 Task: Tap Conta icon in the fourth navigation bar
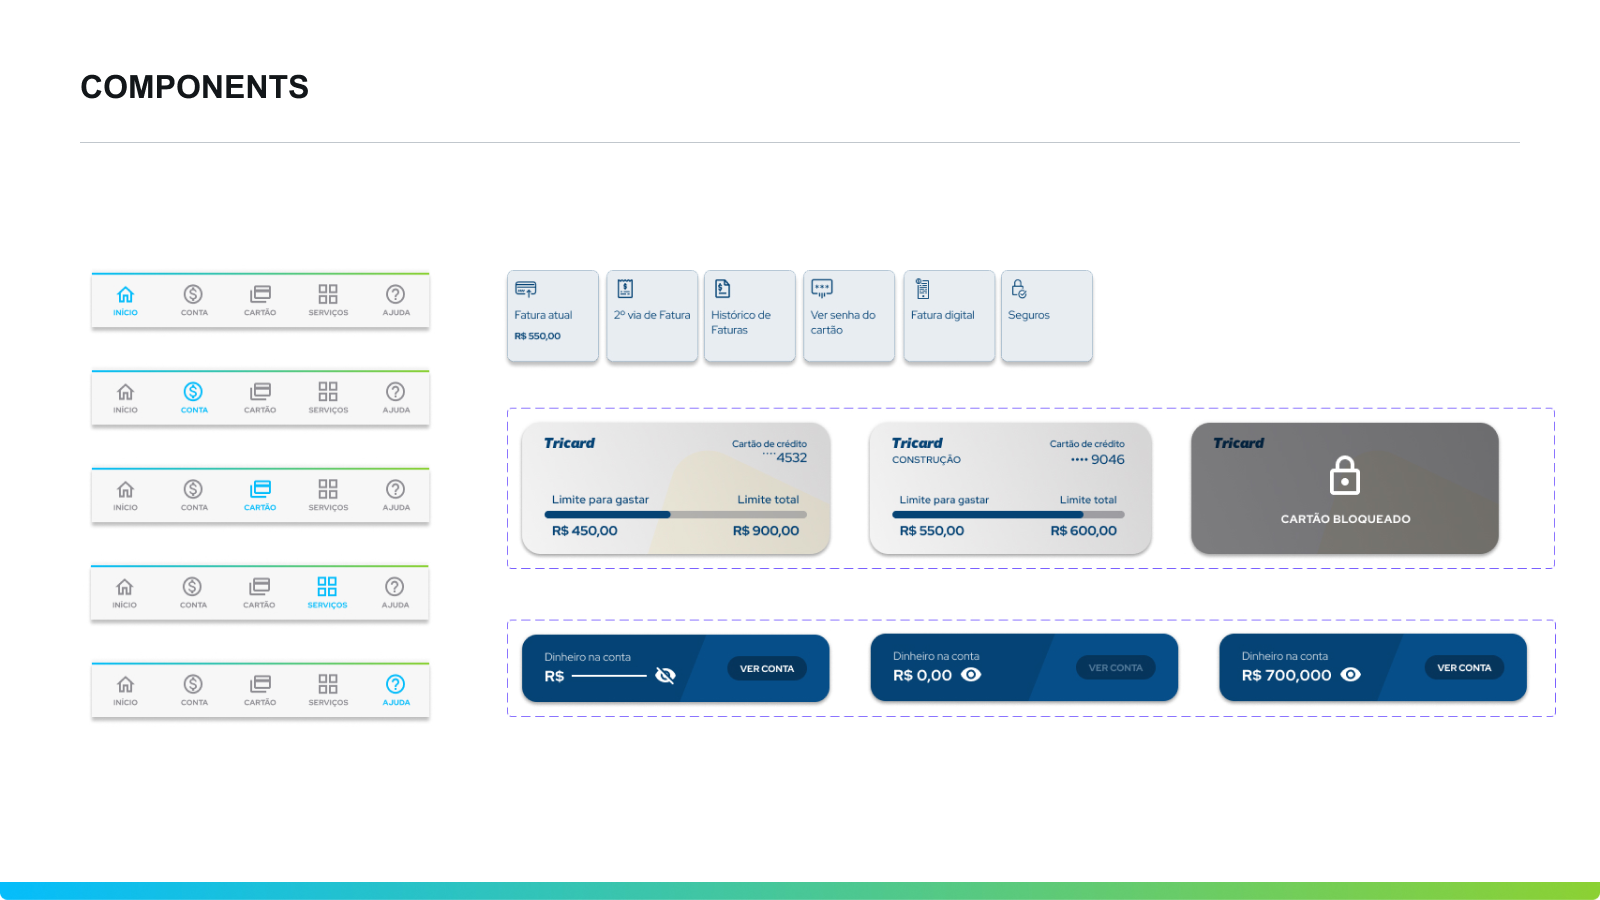tap(192, 586)
